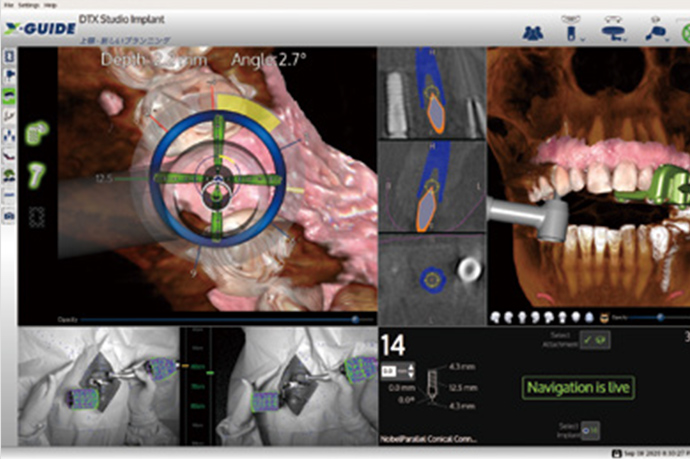
Task: Expand the dropdown under the top toolbar jaw icon
Action: [581, 40]
